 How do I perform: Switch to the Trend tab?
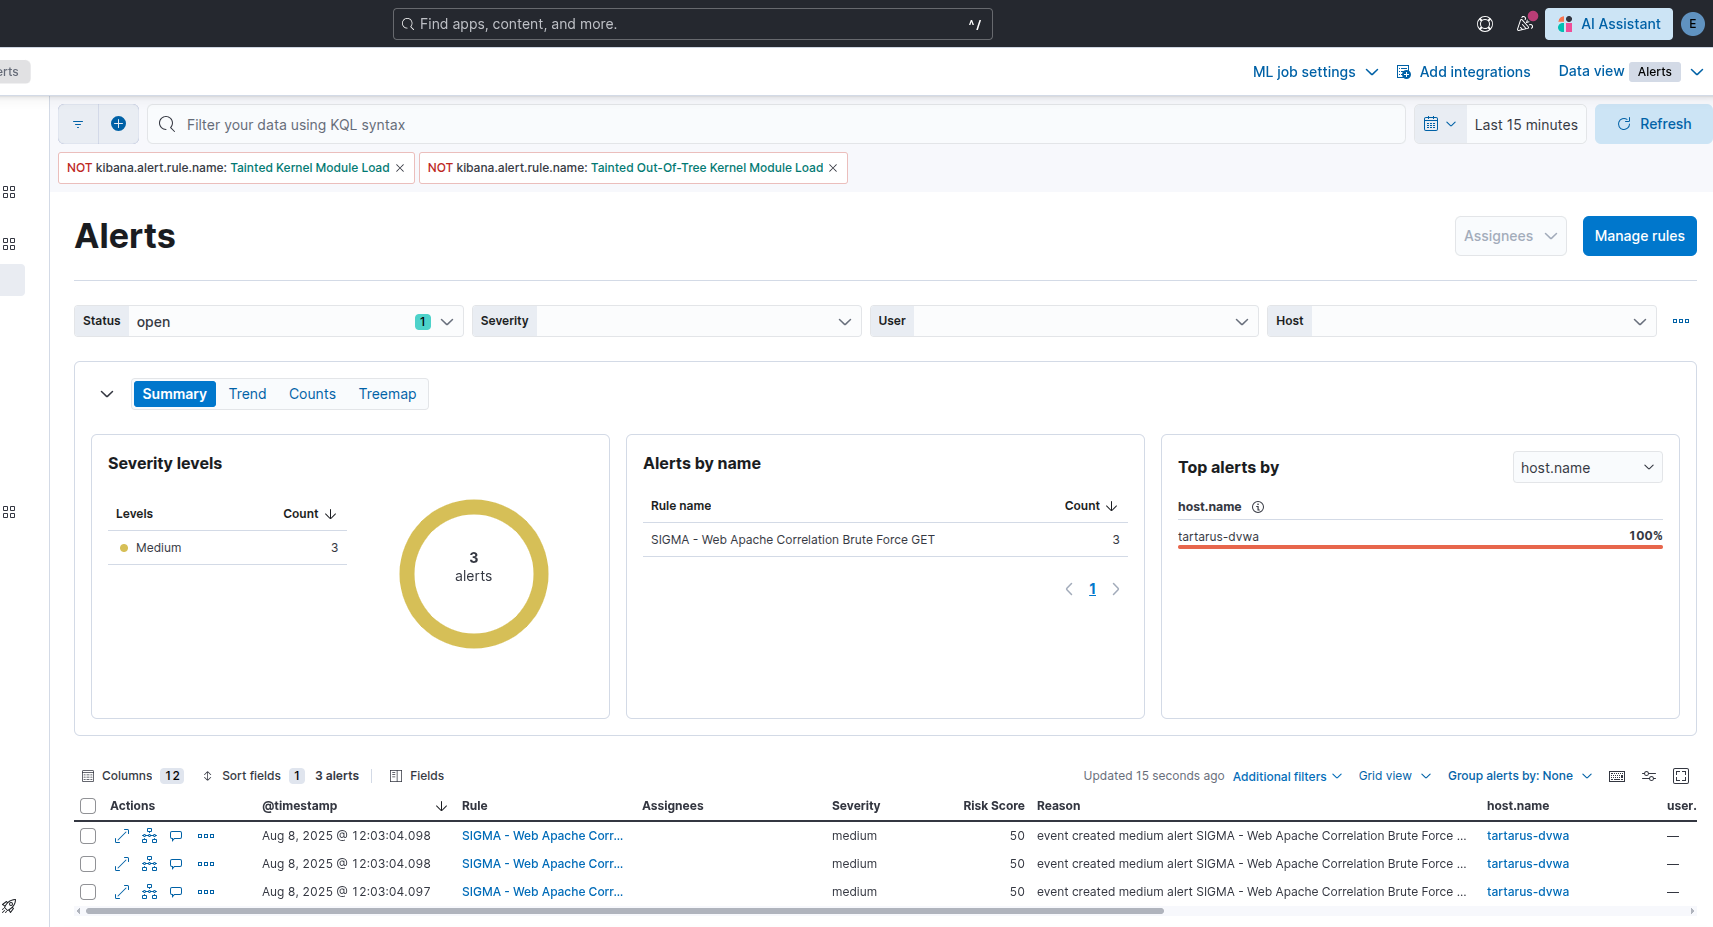[x=247, y=394]
